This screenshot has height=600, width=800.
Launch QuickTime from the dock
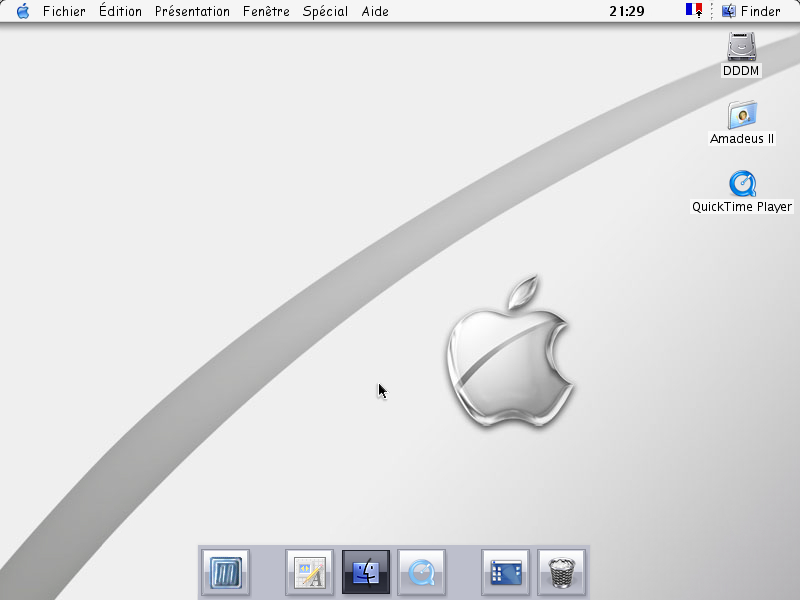(421, 572)
